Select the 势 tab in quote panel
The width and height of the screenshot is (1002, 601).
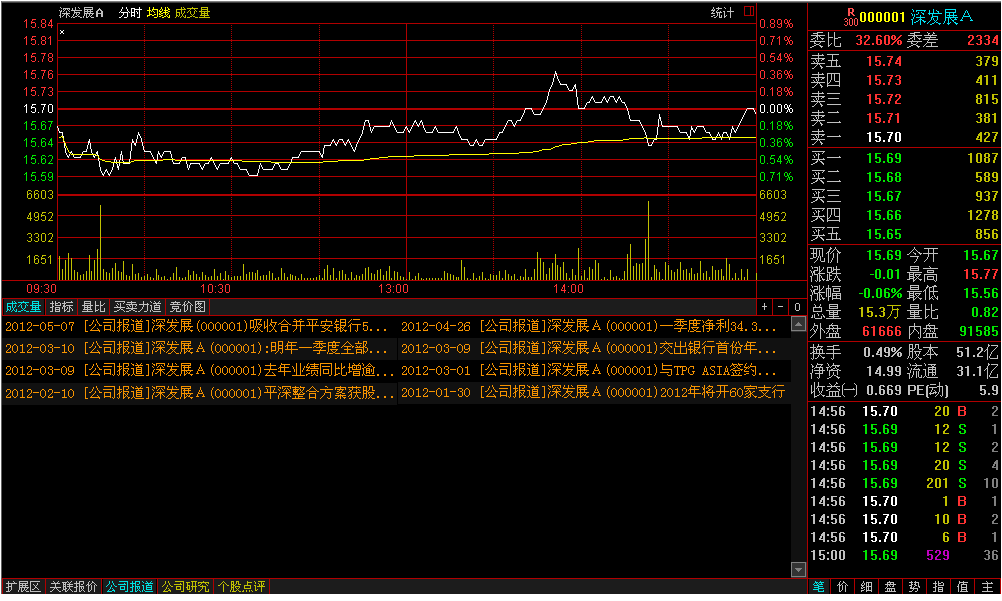pyautogui.click(x=914, y=586)
